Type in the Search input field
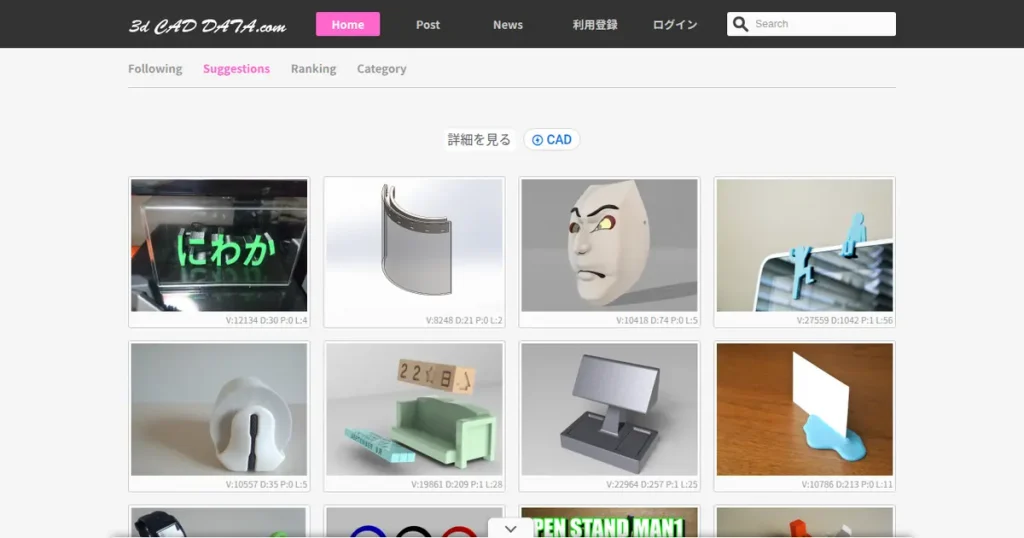Screen dimensions: 1024x538 point(820,24)
